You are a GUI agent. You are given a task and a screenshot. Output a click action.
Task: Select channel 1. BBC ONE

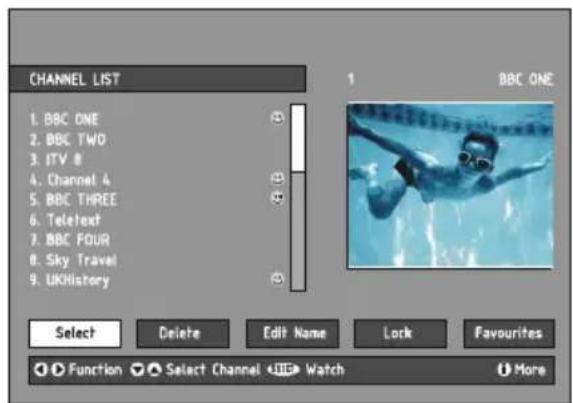point(64,119)
